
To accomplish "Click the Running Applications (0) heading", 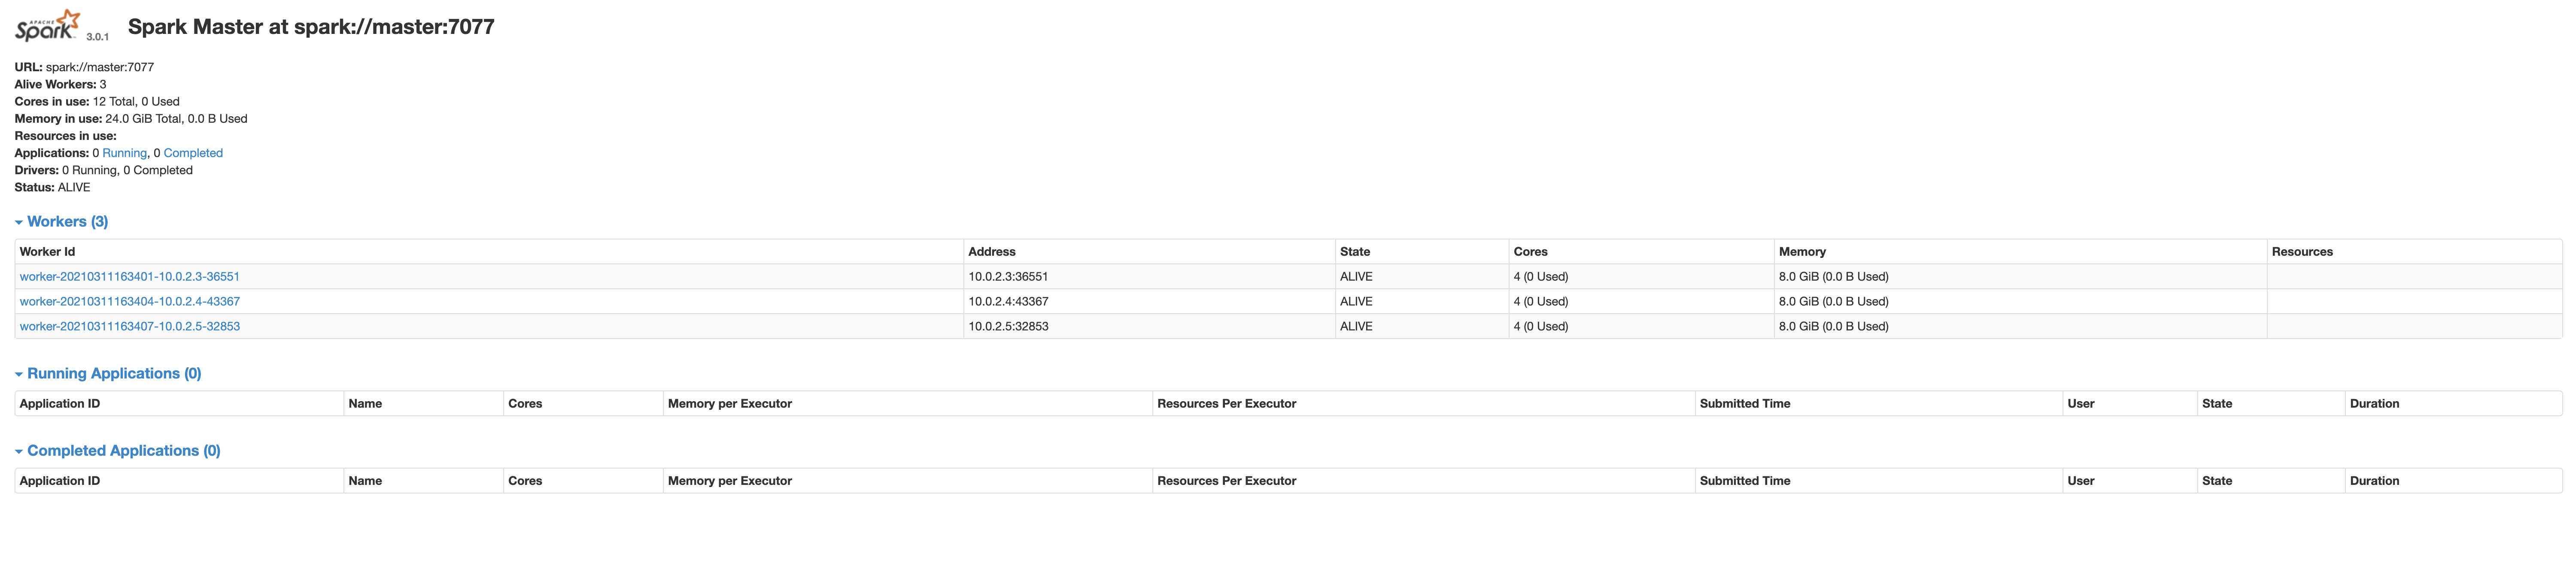I will pos(114,374).
